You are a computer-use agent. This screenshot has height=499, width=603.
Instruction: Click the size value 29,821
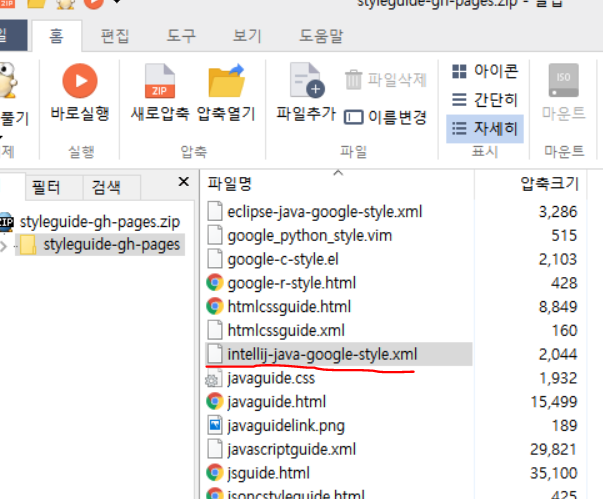pos(553,449)
